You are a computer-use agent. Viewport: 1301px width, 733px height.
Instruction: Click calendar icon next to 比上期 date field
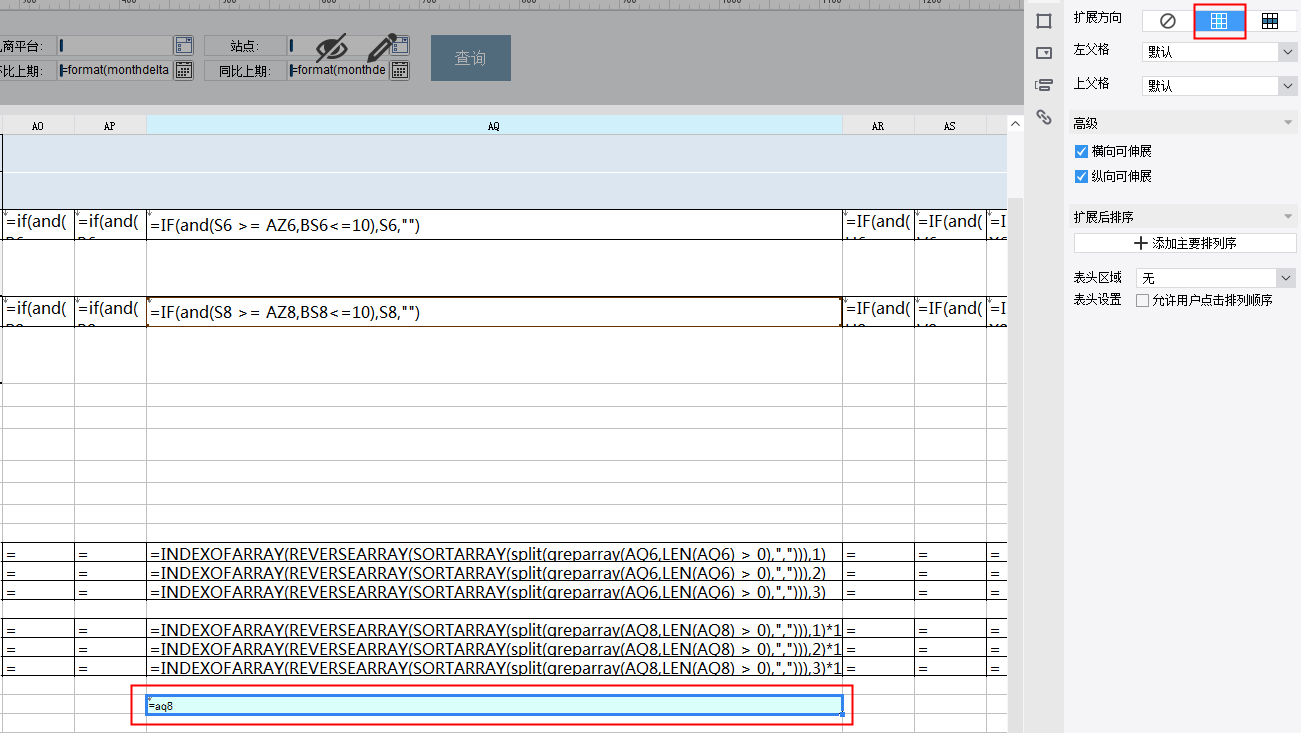183,70
